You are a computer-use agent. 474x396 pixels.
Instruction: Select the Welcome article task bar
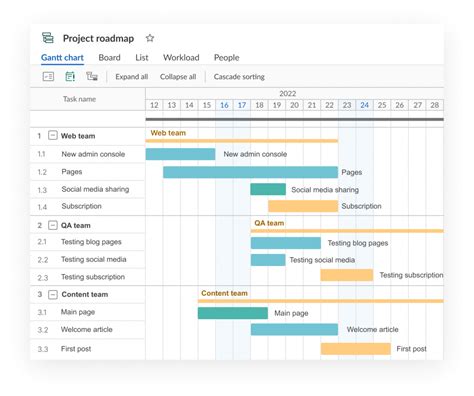(294, 329)
